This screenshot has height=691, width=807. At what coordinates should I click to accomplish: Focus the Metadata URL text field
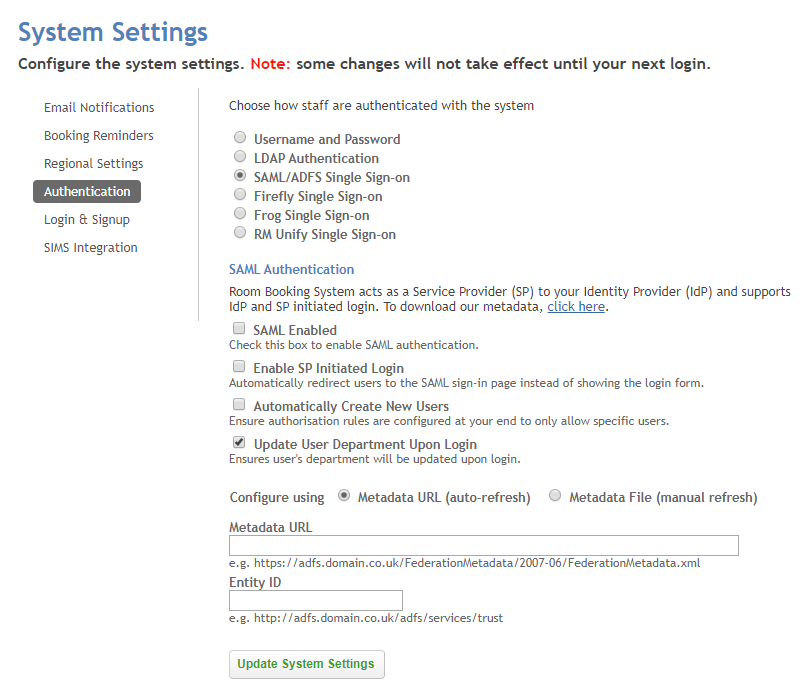(483, 545)
